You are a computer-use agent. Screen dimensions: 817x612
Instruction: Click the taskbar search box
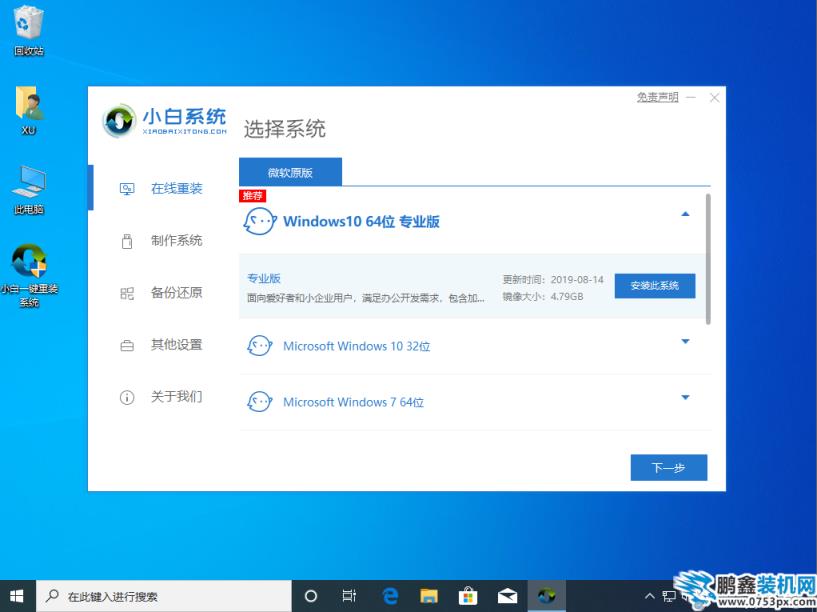point(164,596)
